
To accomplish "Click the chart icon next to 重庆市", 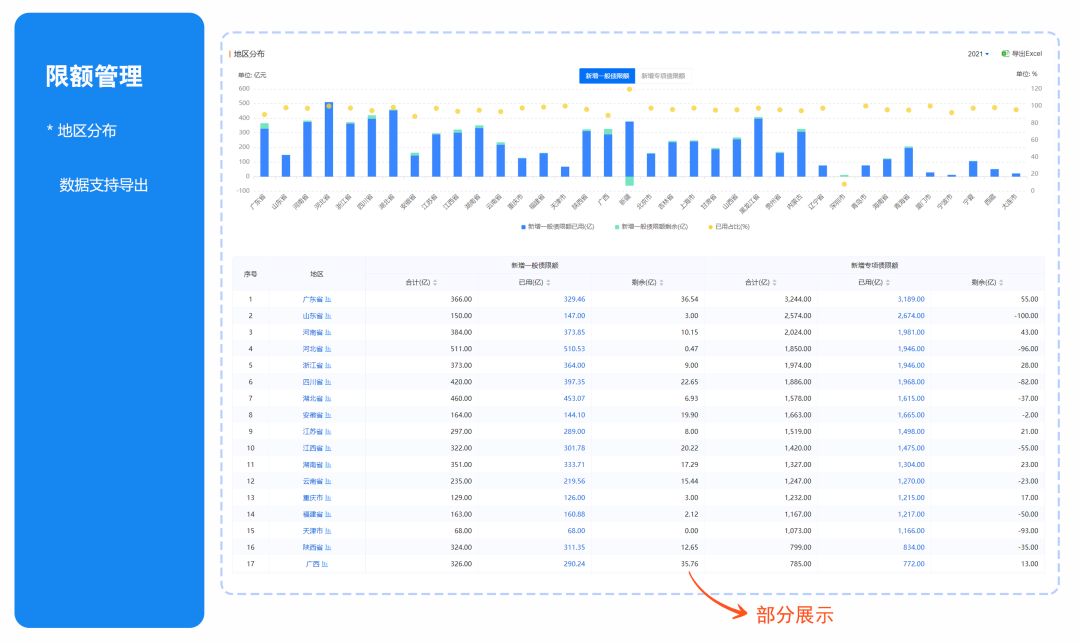I will coord(328,497).
